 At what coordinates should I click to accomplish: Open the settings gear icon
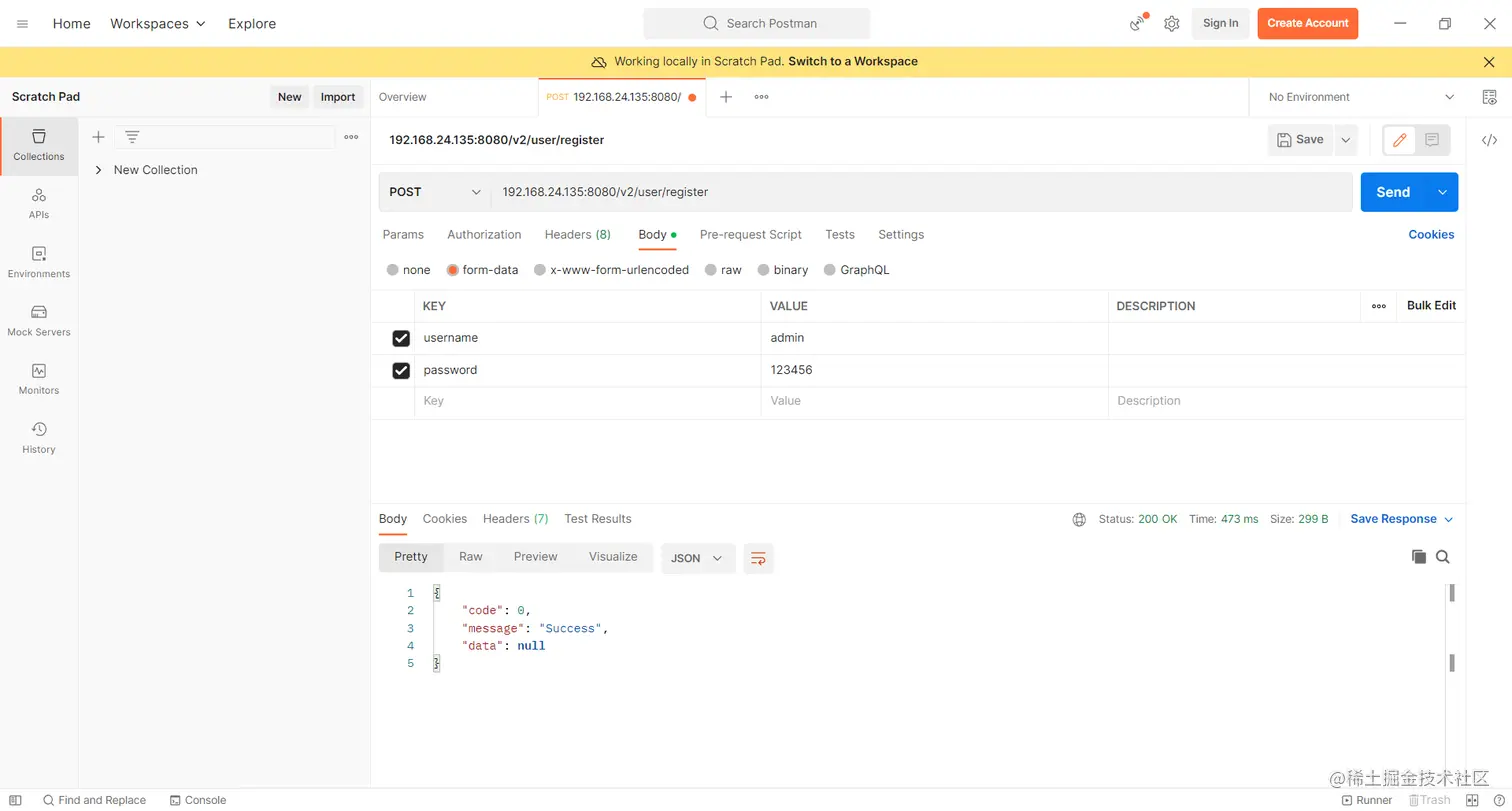[x=1172, y=23]
